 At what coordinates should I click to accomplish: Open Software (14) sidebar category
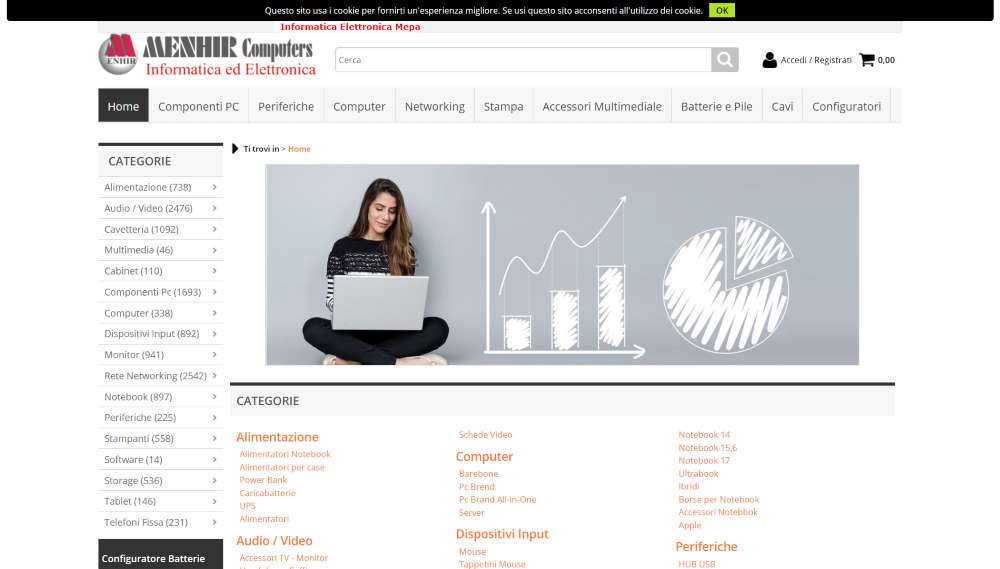(x=161, y=459)
